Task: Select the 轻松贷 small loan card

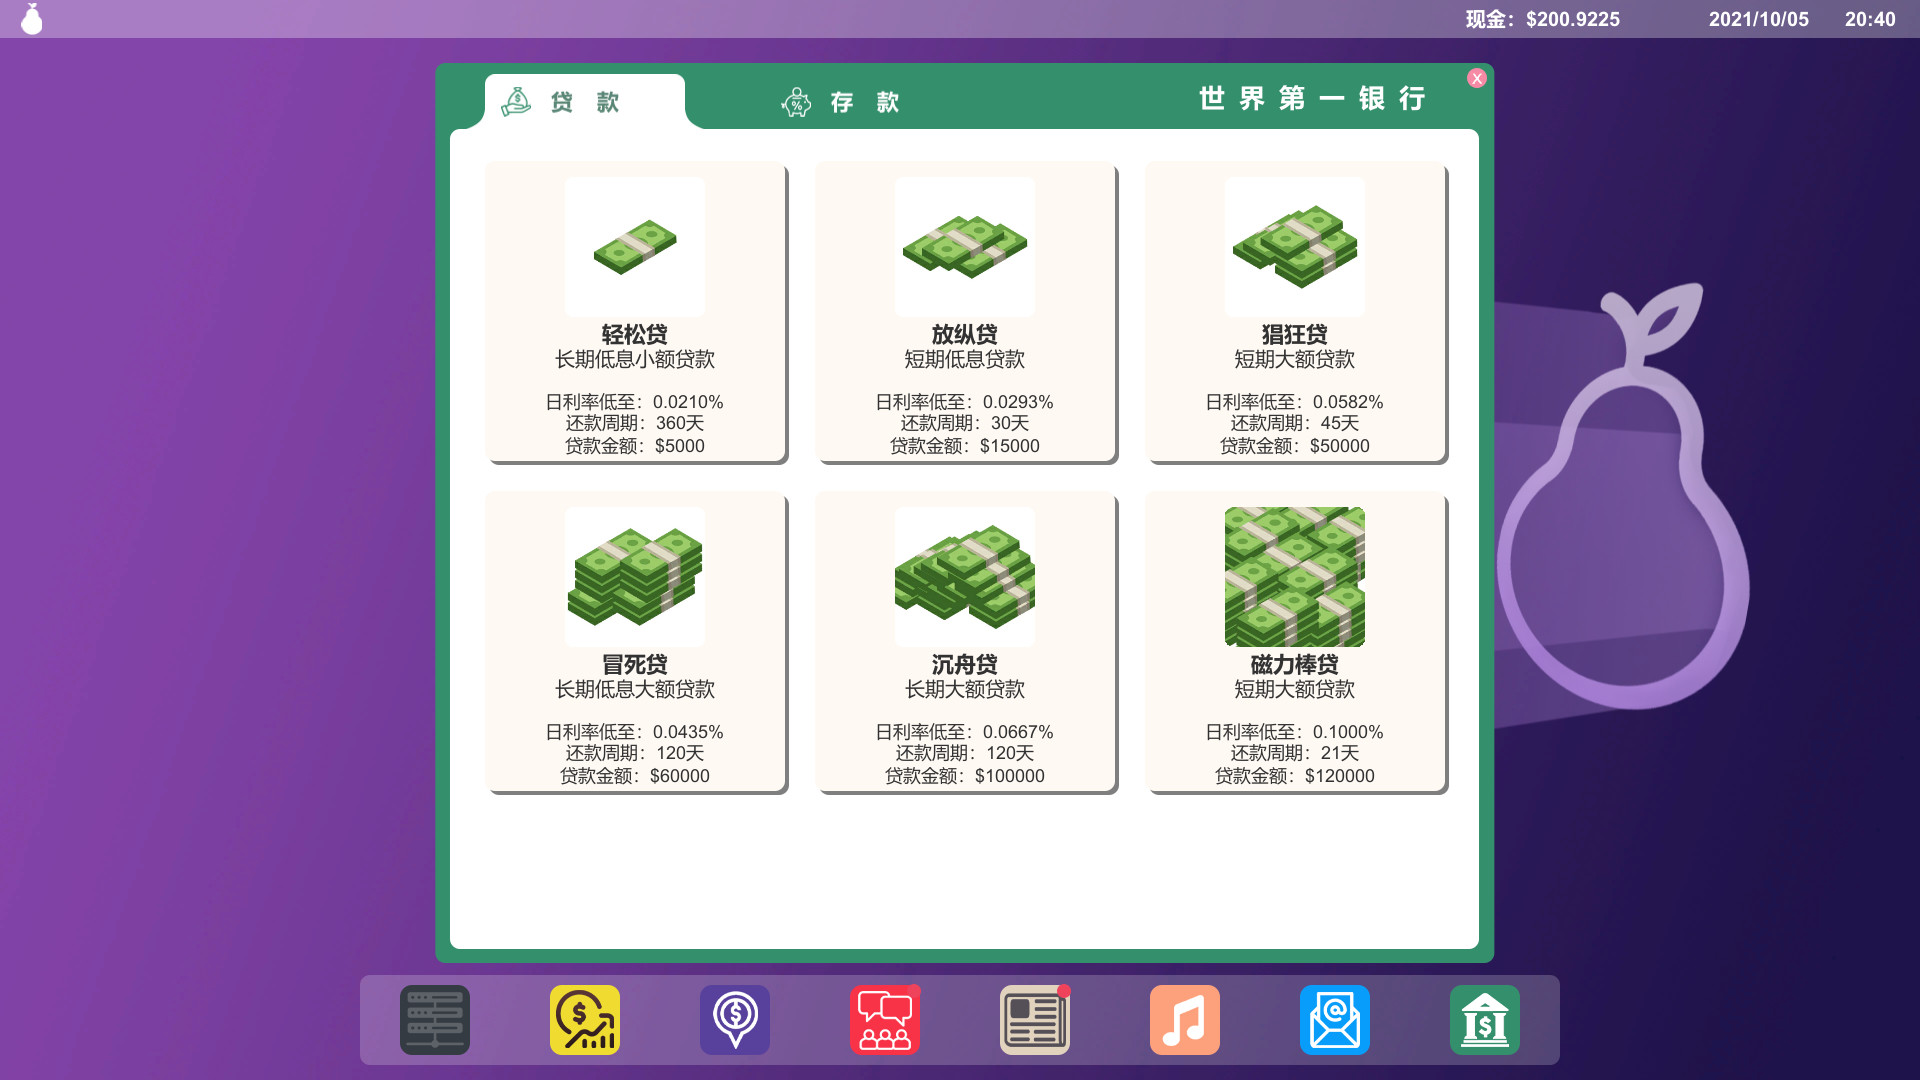Action: tap(636, 313)
